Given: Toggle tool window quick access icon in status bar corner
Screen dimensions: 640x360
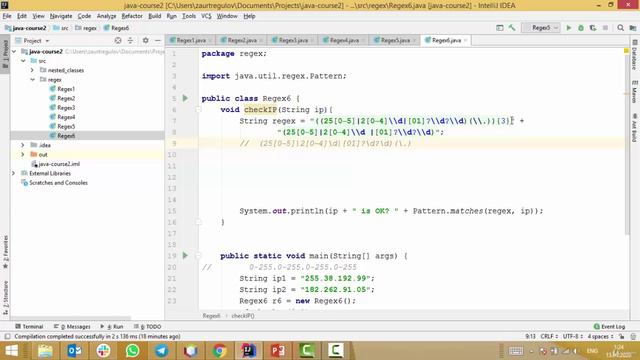Looking at the screenshot, I should pyautogui.click(x=7, y=336).
